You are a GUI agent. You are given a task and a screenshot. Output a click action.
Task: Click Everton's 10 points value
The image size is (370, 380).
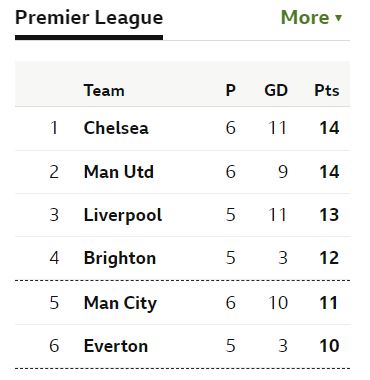[329, 346]
